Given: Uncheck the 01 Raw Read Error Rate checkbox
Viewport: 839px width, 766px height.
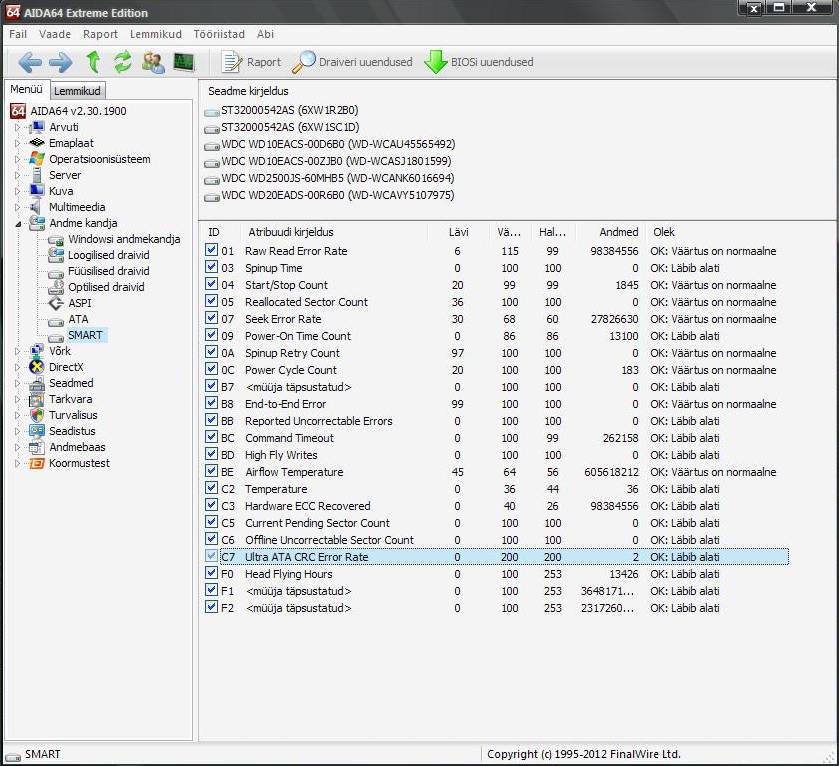Looking at the screenshot, I should [x=211, y=250].
